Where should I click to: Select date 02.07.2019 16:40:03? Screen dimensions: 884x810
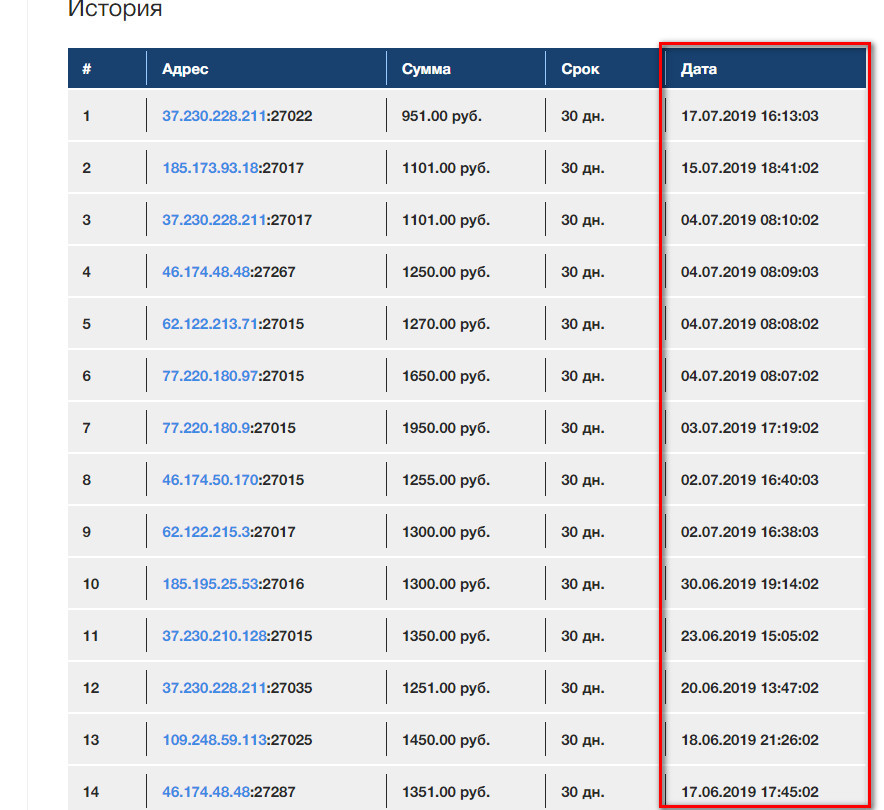(x=749, y=480)
